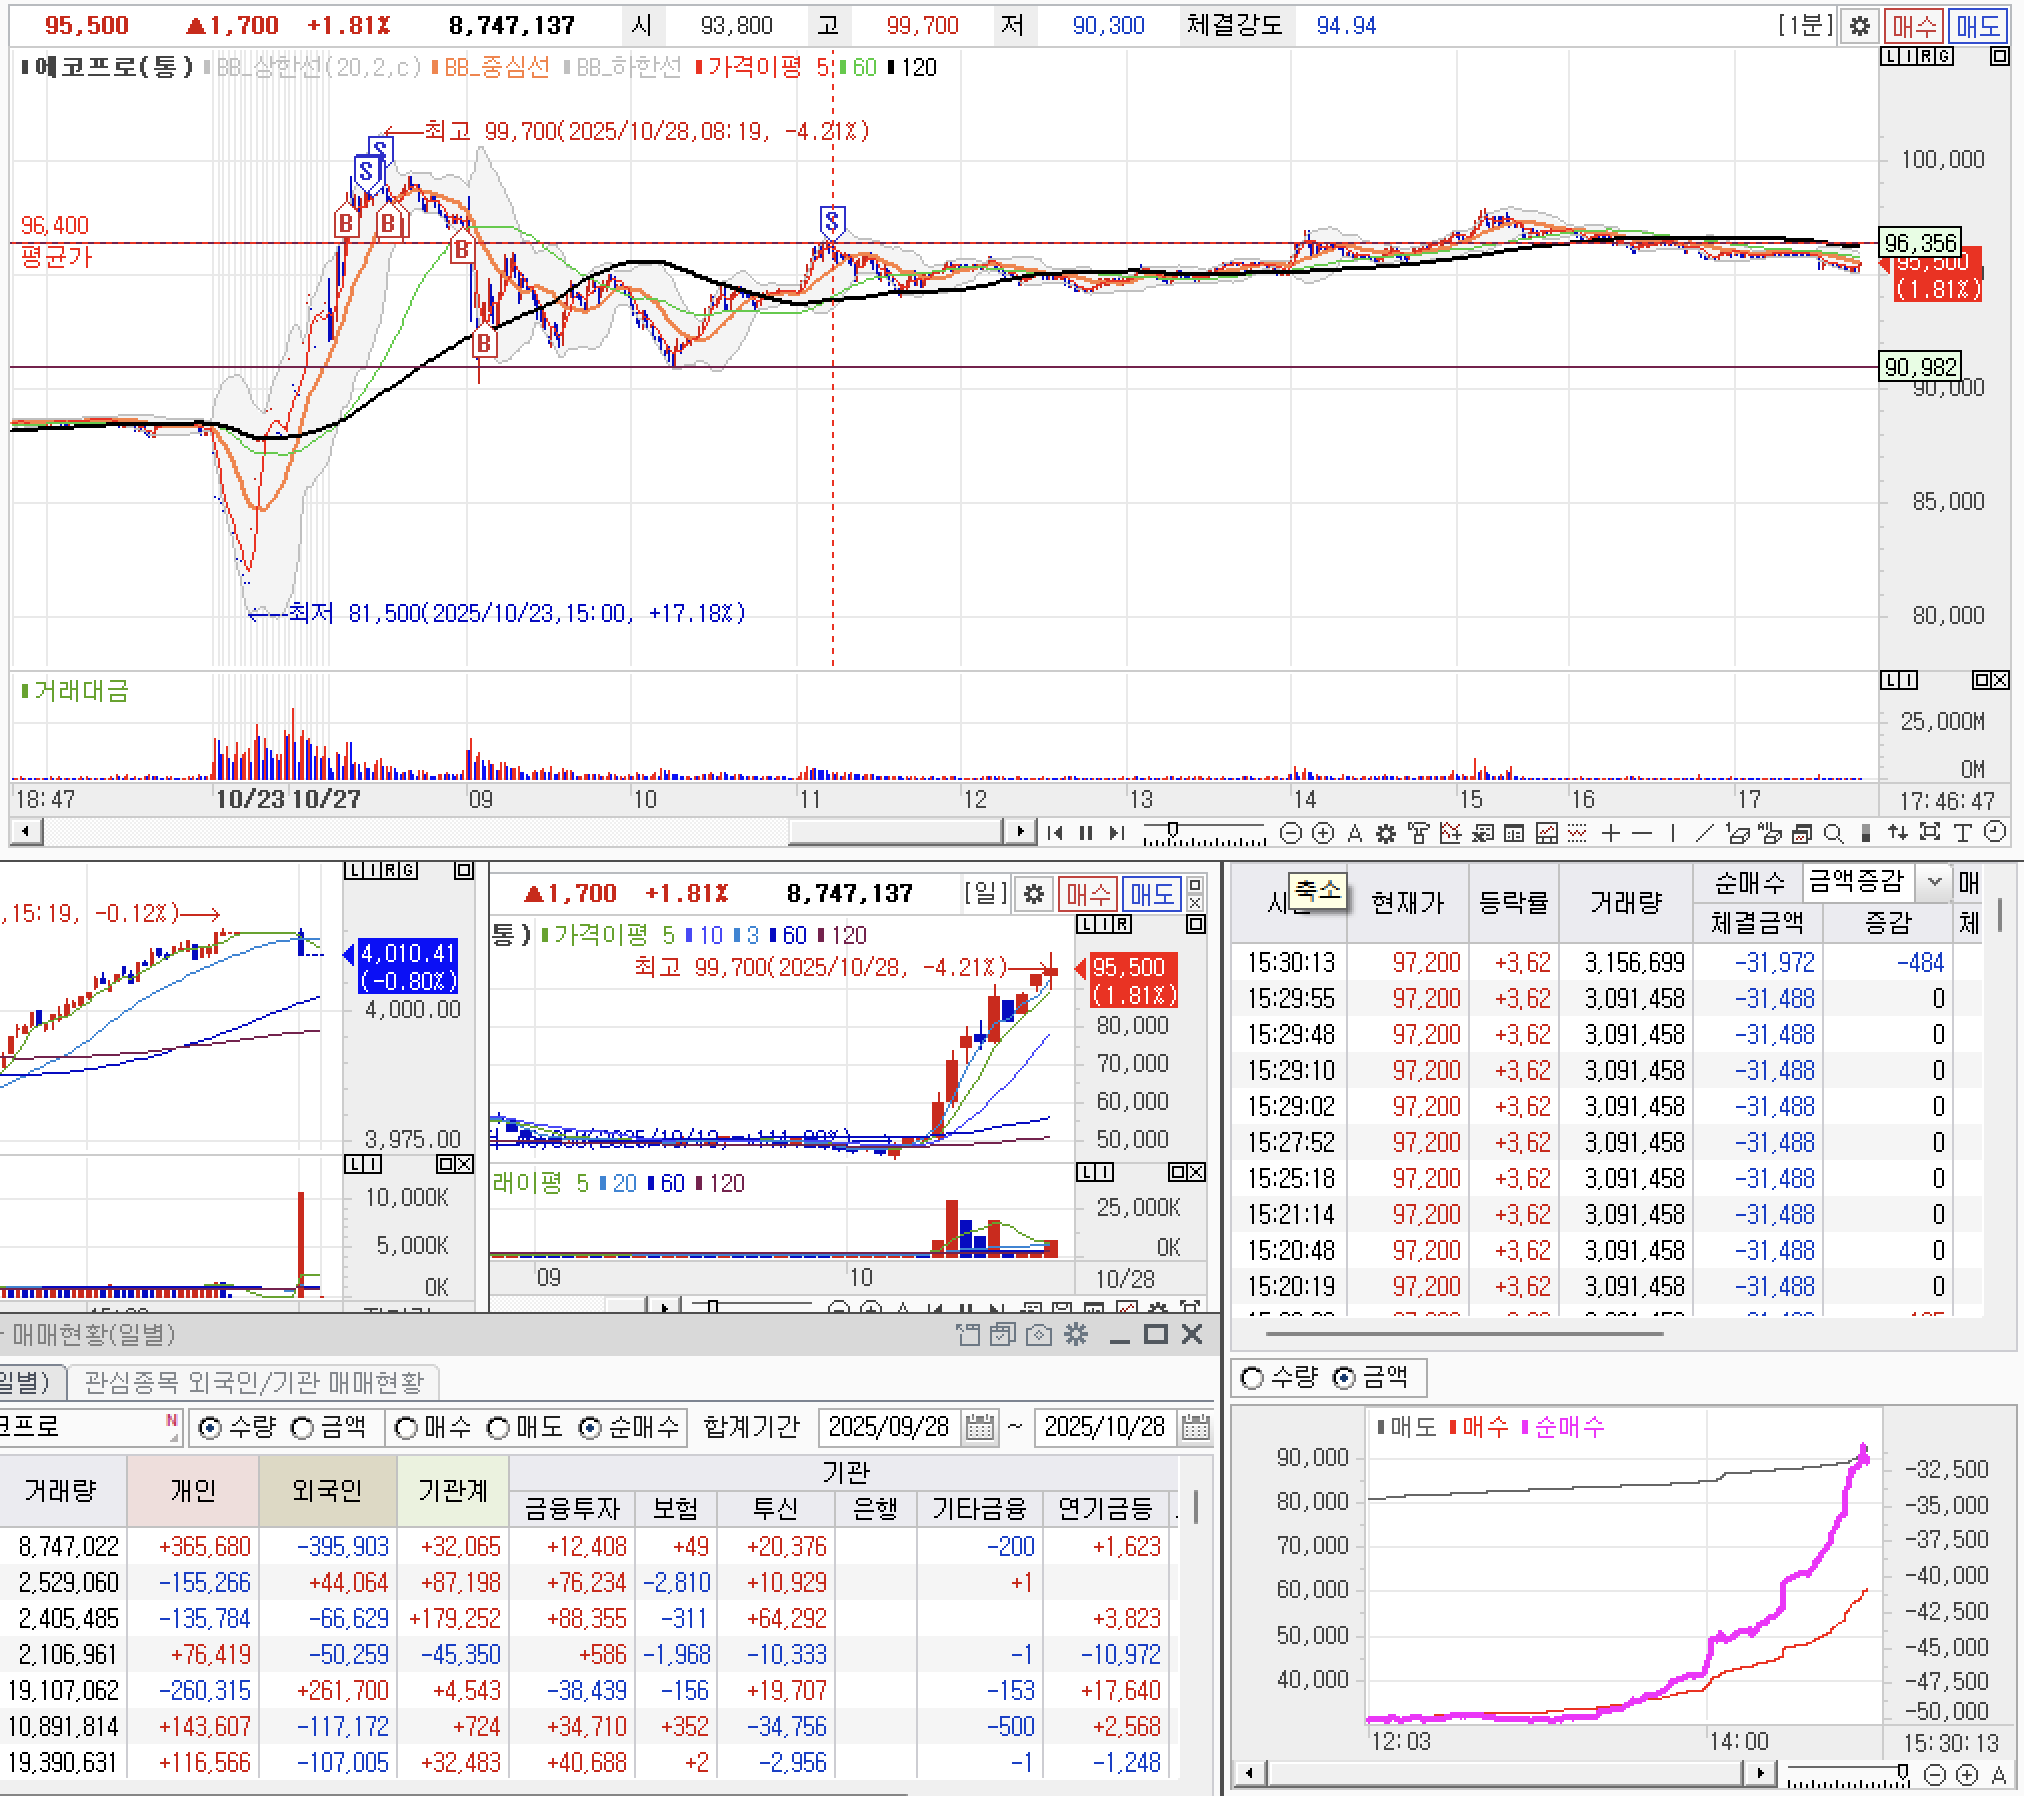Click the zoom-out minus icon on chart toolbar
The width and height of the screenshot is (2024, 1796).
coord(1291,833)
